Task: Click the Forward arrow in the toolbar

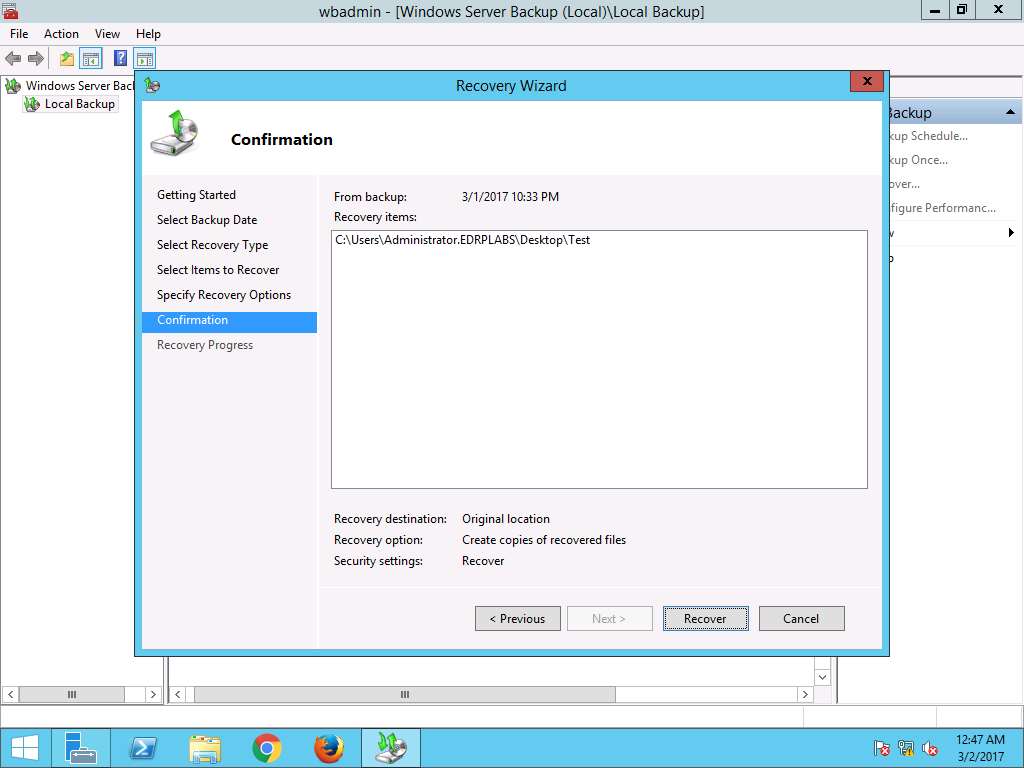Action: pos(35,59)
